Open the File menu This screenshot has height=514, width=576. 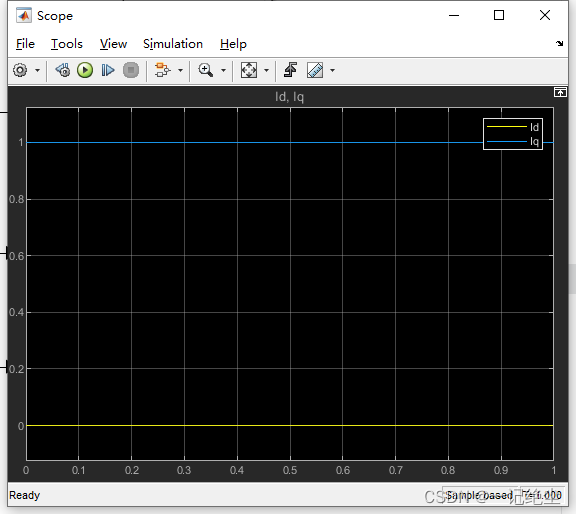pyautogui.click(x=25, y=44)
